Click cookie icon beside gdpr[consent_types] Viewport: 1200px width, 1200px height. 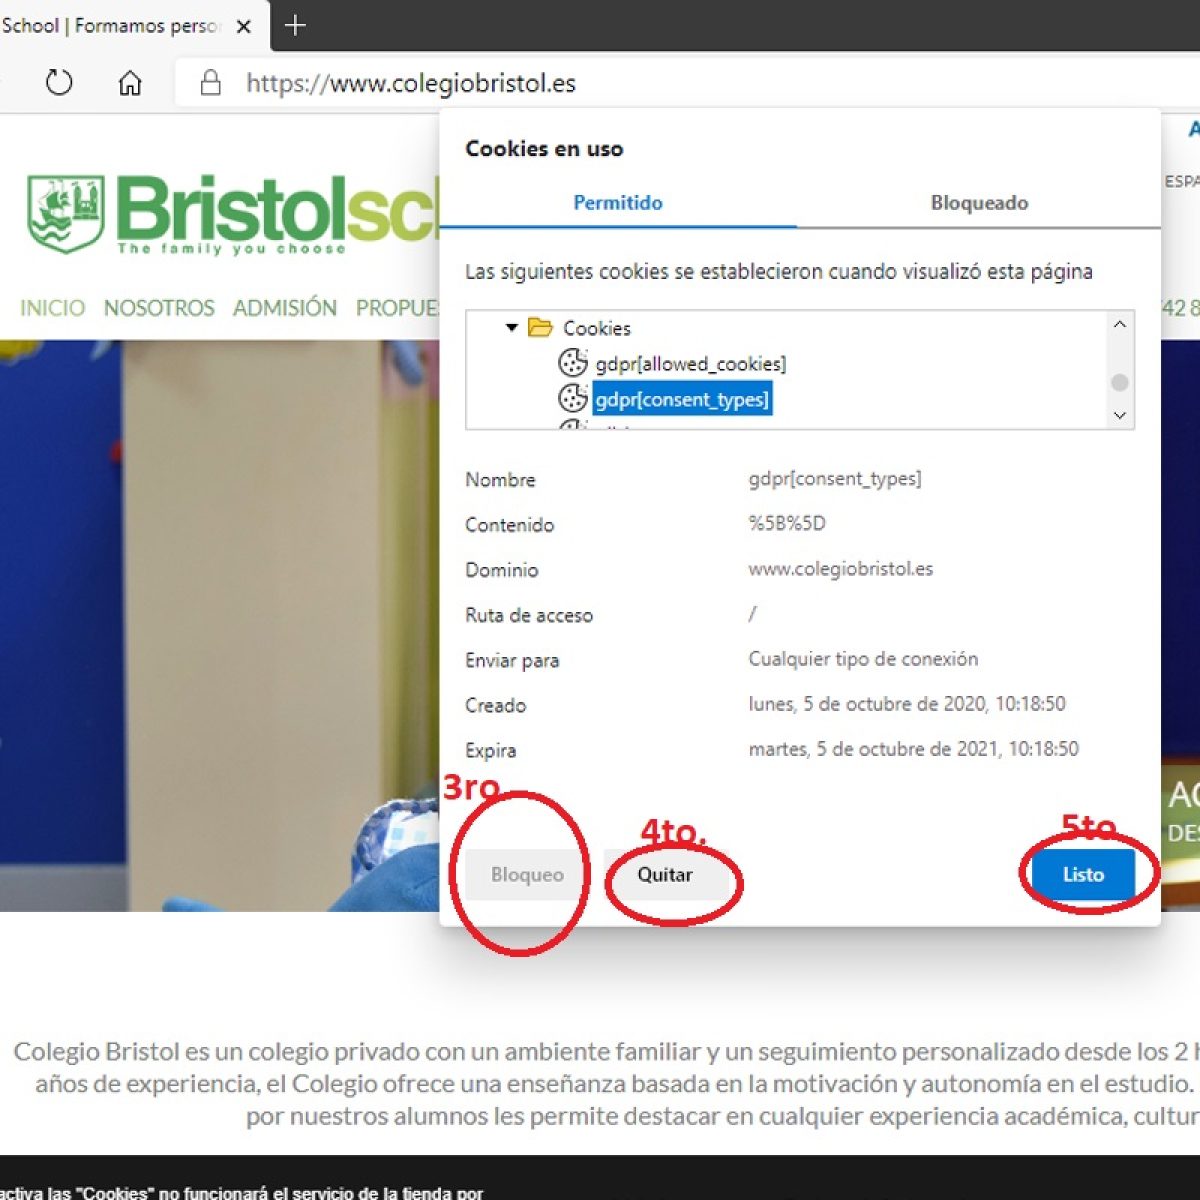tap(572, 399)
